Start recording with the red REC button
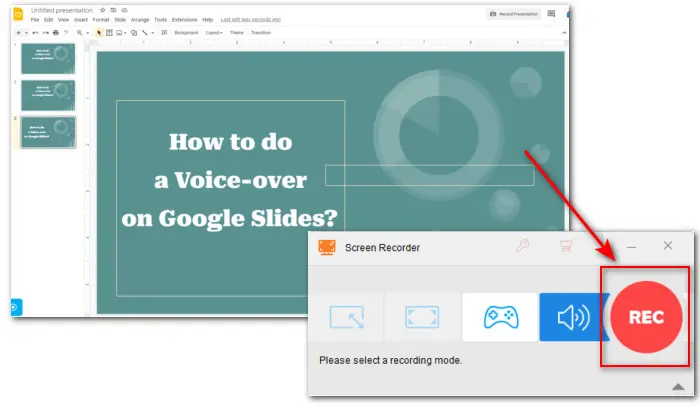The image size is (700, 407). [x=646, y=317]
